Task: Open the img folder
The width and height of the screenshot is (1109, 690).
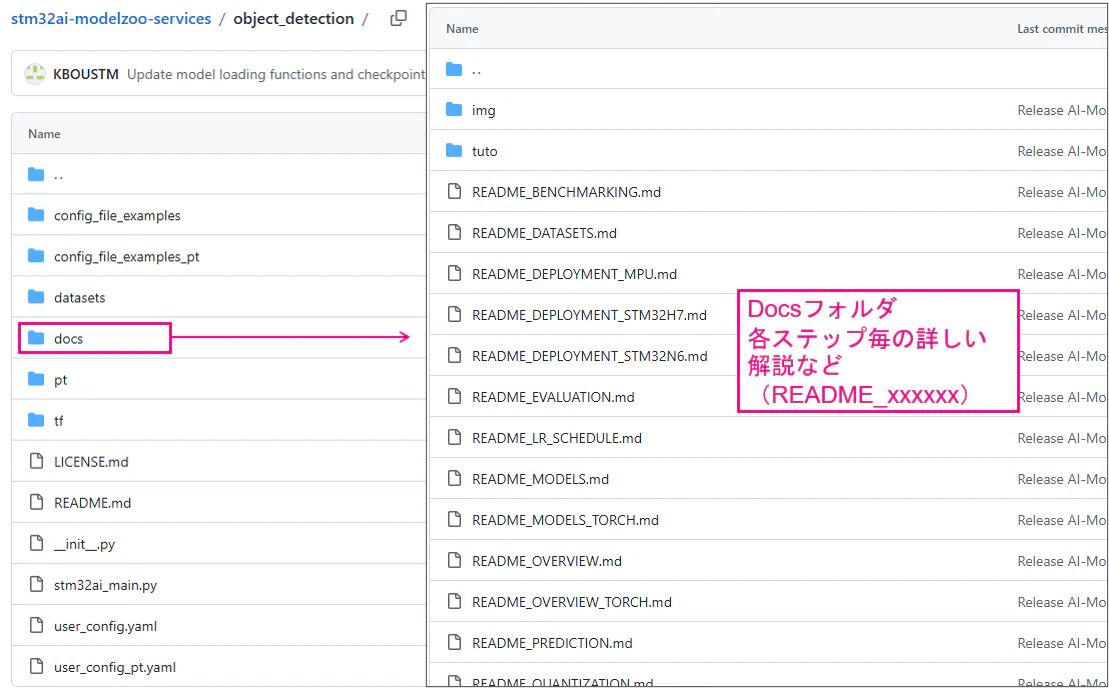Action: tap(484, 110)
